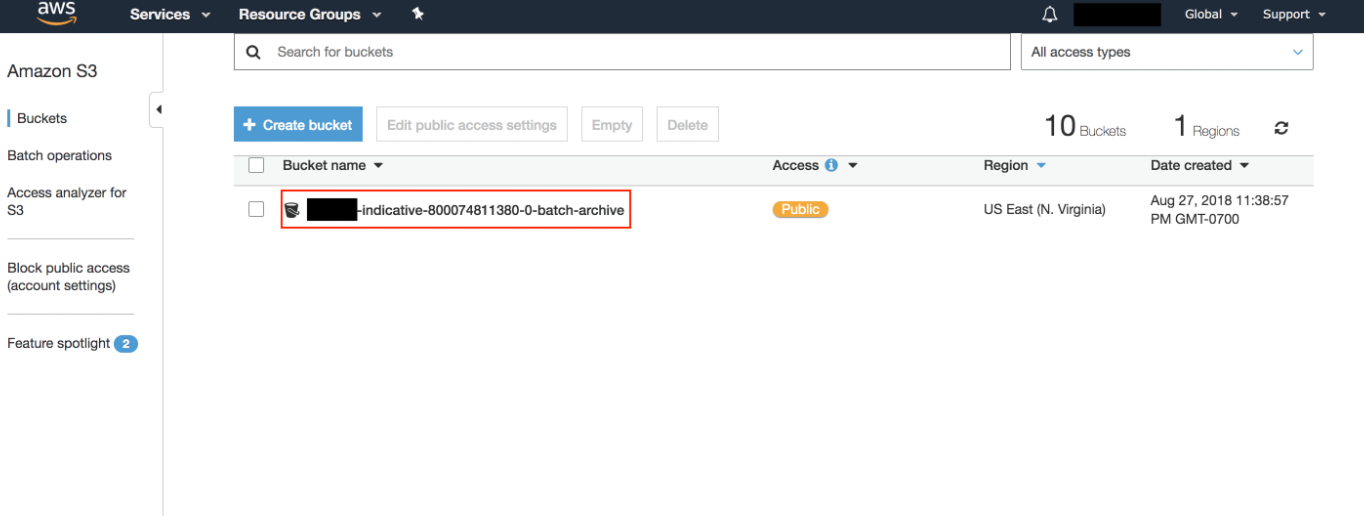Open the AWS home logo
This screenshot has height=516, width=1364.
click(57, 13)
